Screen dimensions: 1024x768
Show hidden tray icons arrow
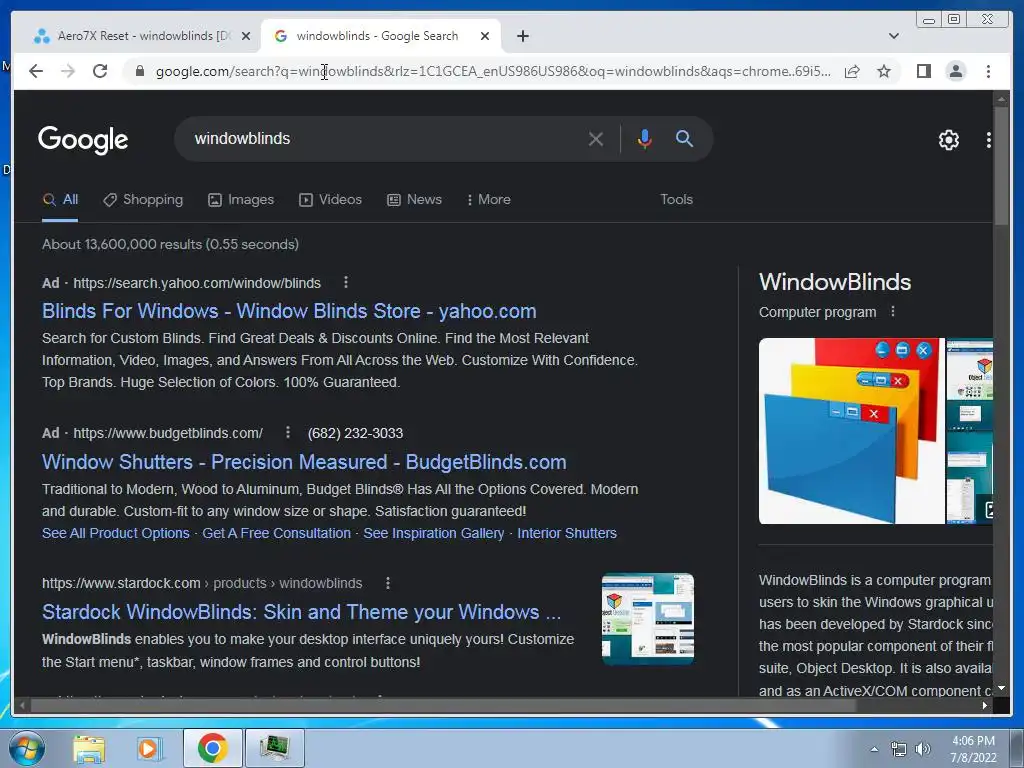click(x=874, y=749)
